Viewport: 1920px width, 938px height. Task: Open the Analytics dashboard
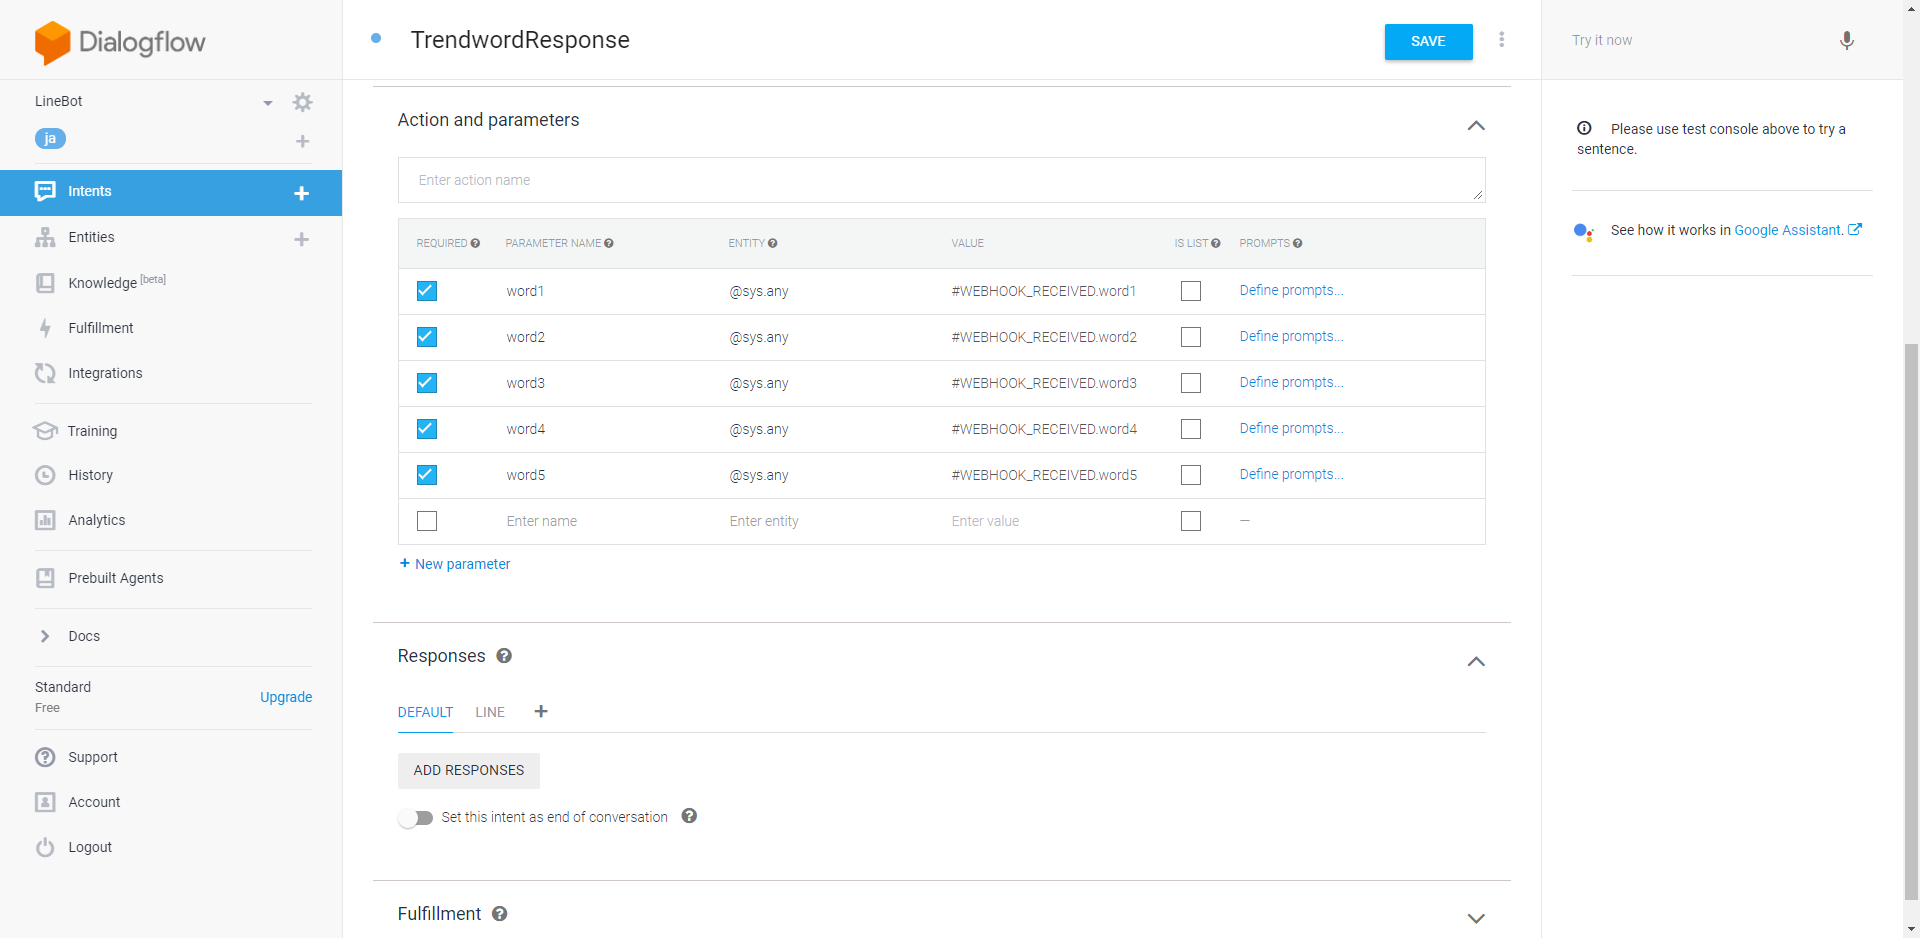pyautogui.click(x=95, y=519)
